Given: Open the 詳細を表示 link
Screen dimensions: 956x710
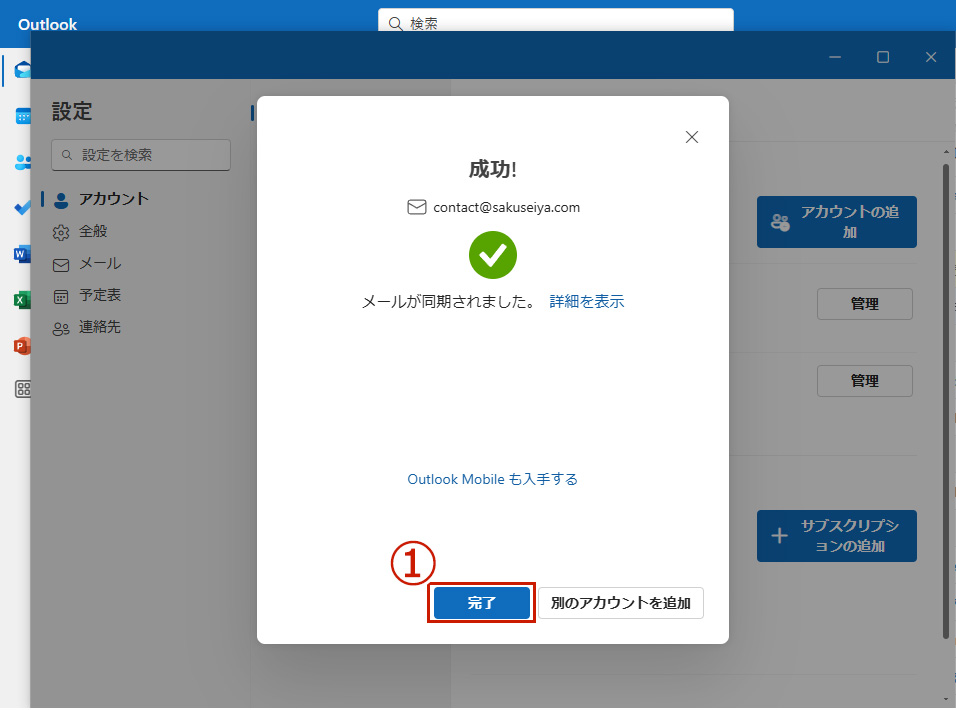Looking at the screenshot, I should point(587,302).
